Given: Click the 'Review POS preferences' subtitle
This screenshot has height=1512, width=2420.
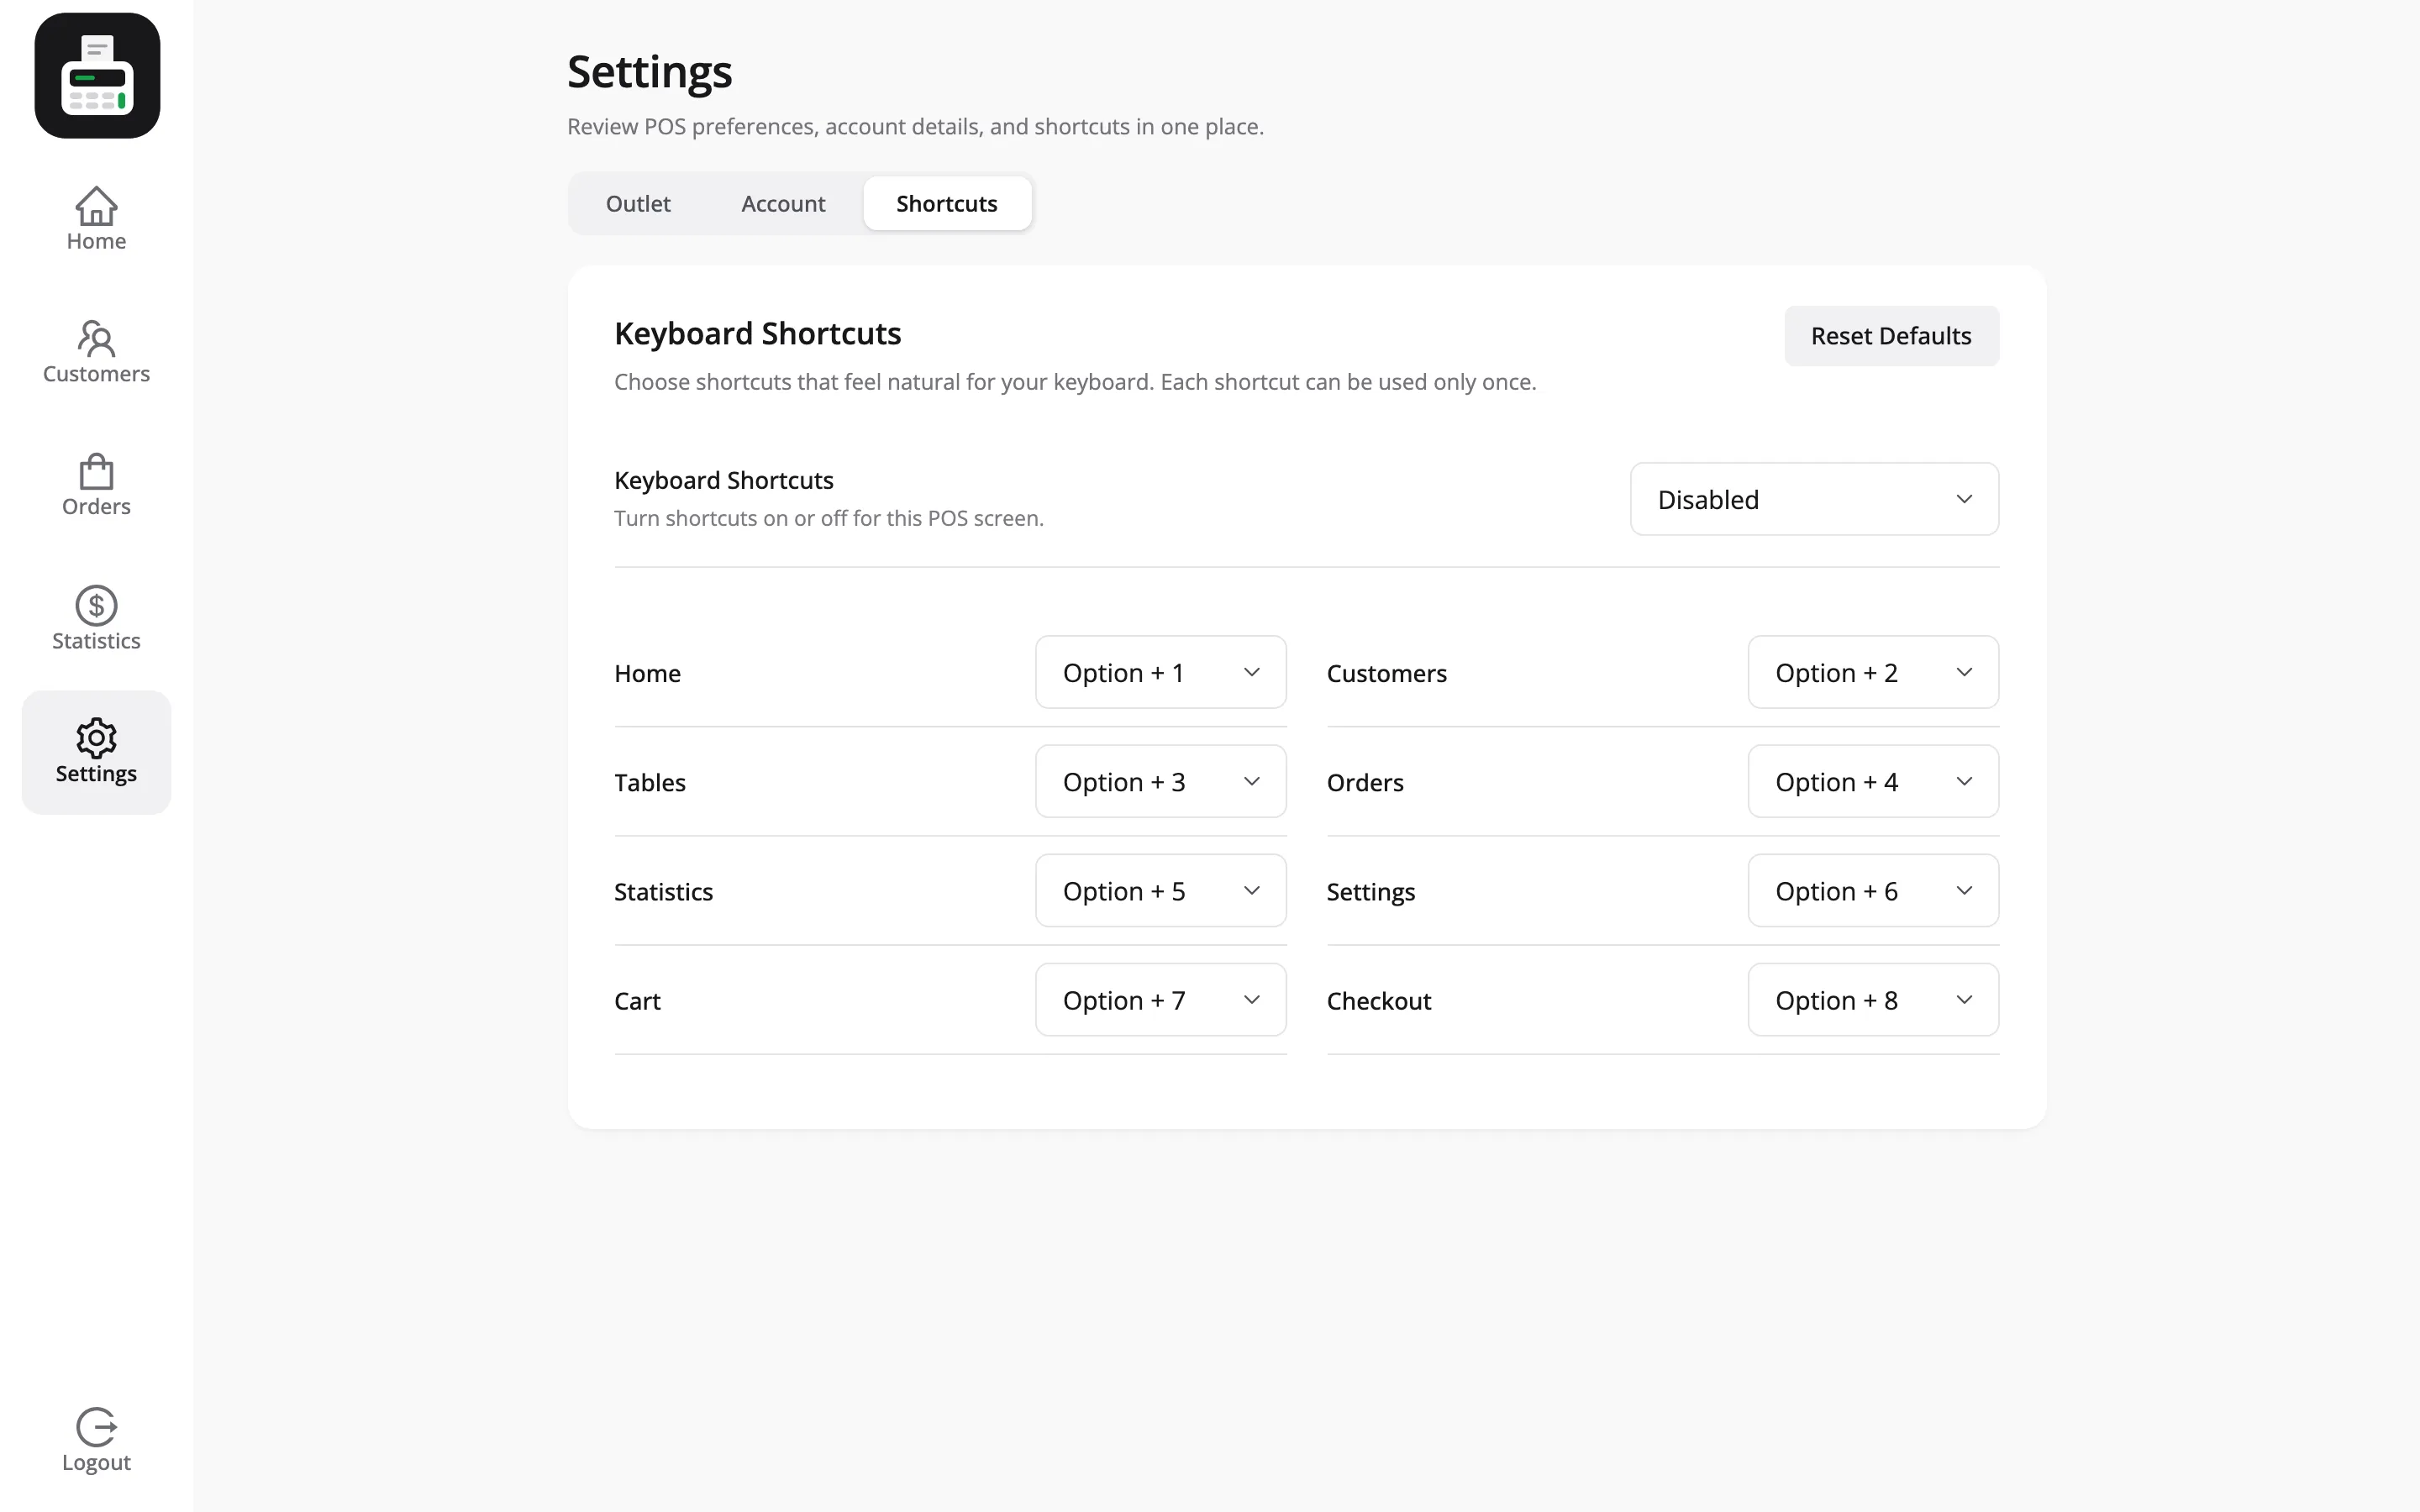Looking at the screenshot, I should (x=915, y=127).
